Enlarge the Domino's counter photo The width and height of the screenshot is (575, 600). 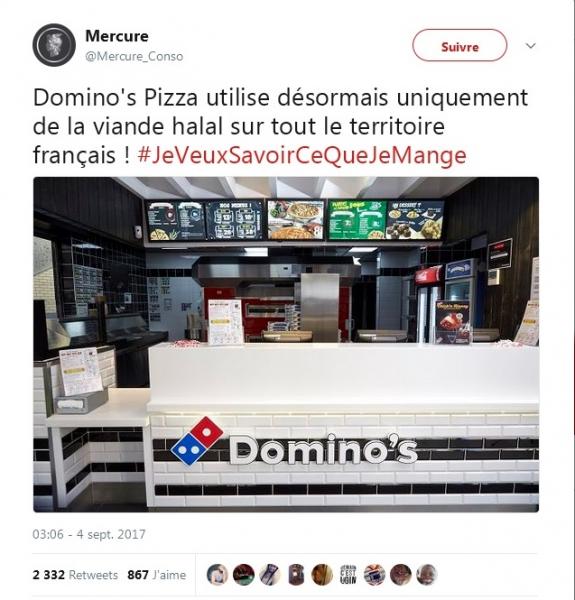pyautogui.click(x=286, y=344)
